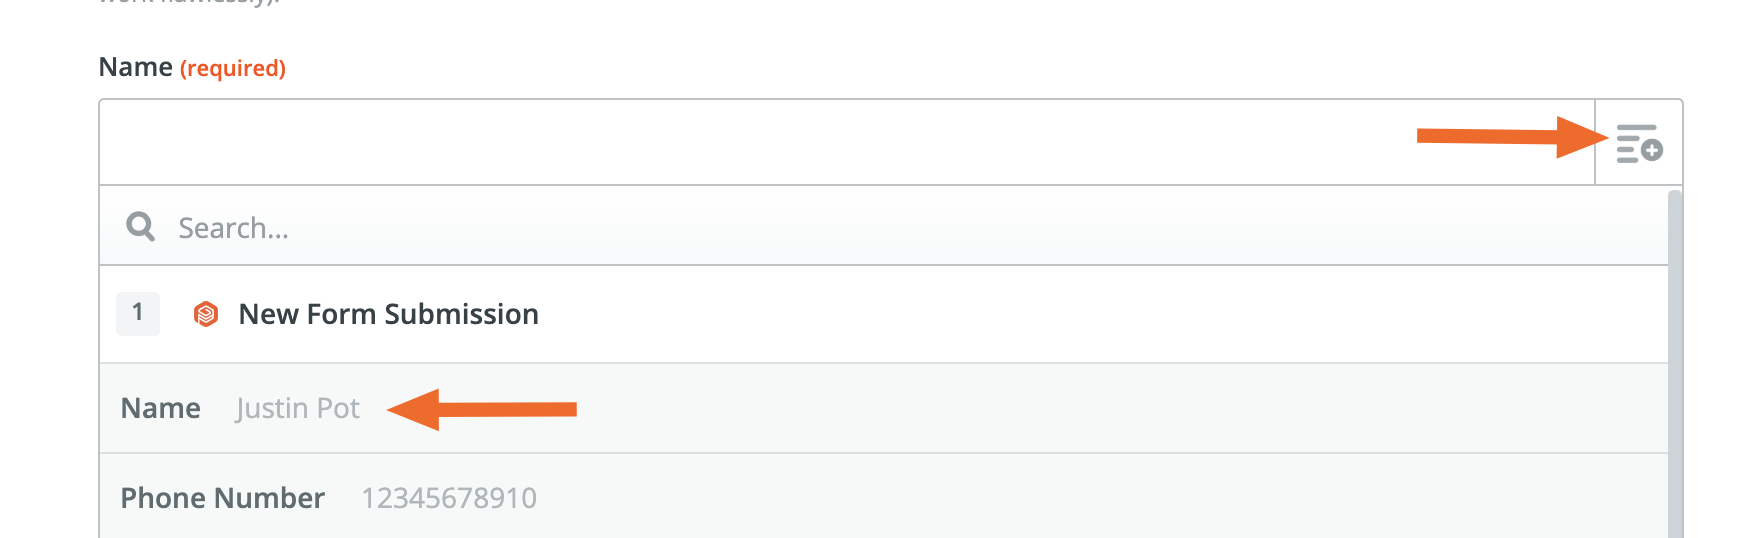Click the New Form Submission title text
This screenshot has width=1756, height=538.
(x=388, y=314)
